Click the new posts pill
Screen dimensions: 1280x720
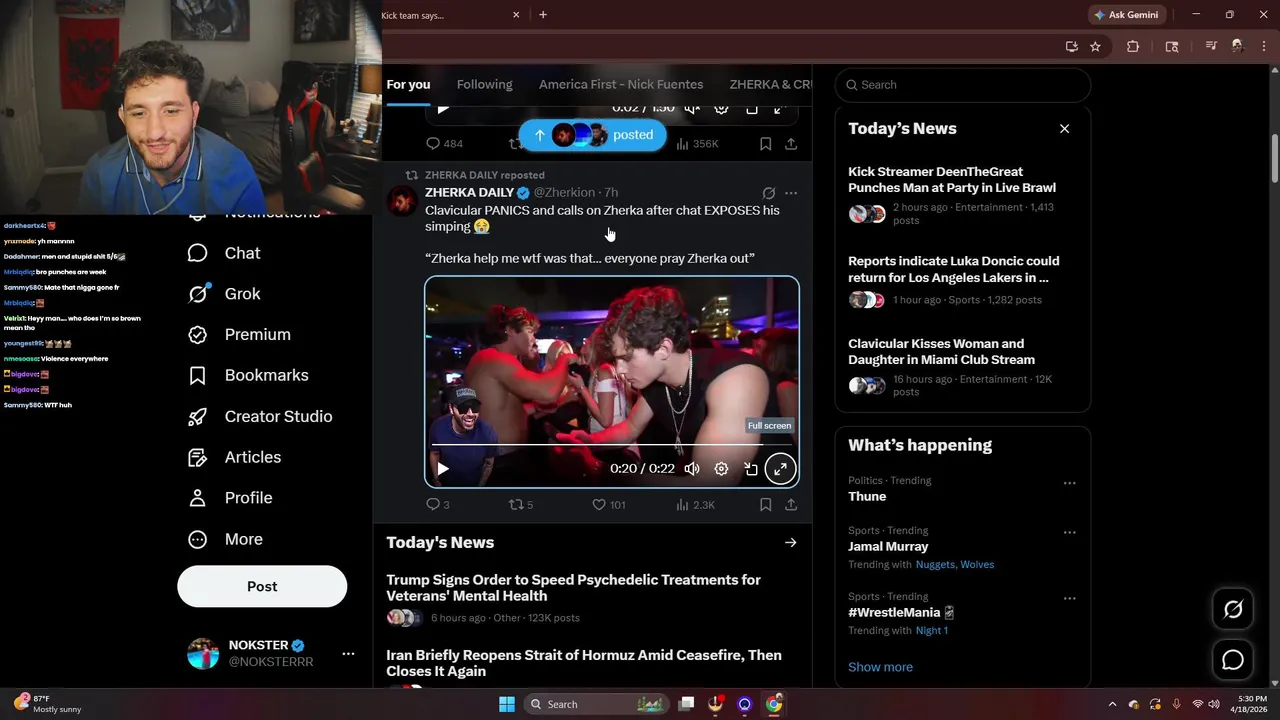[592, 135]
